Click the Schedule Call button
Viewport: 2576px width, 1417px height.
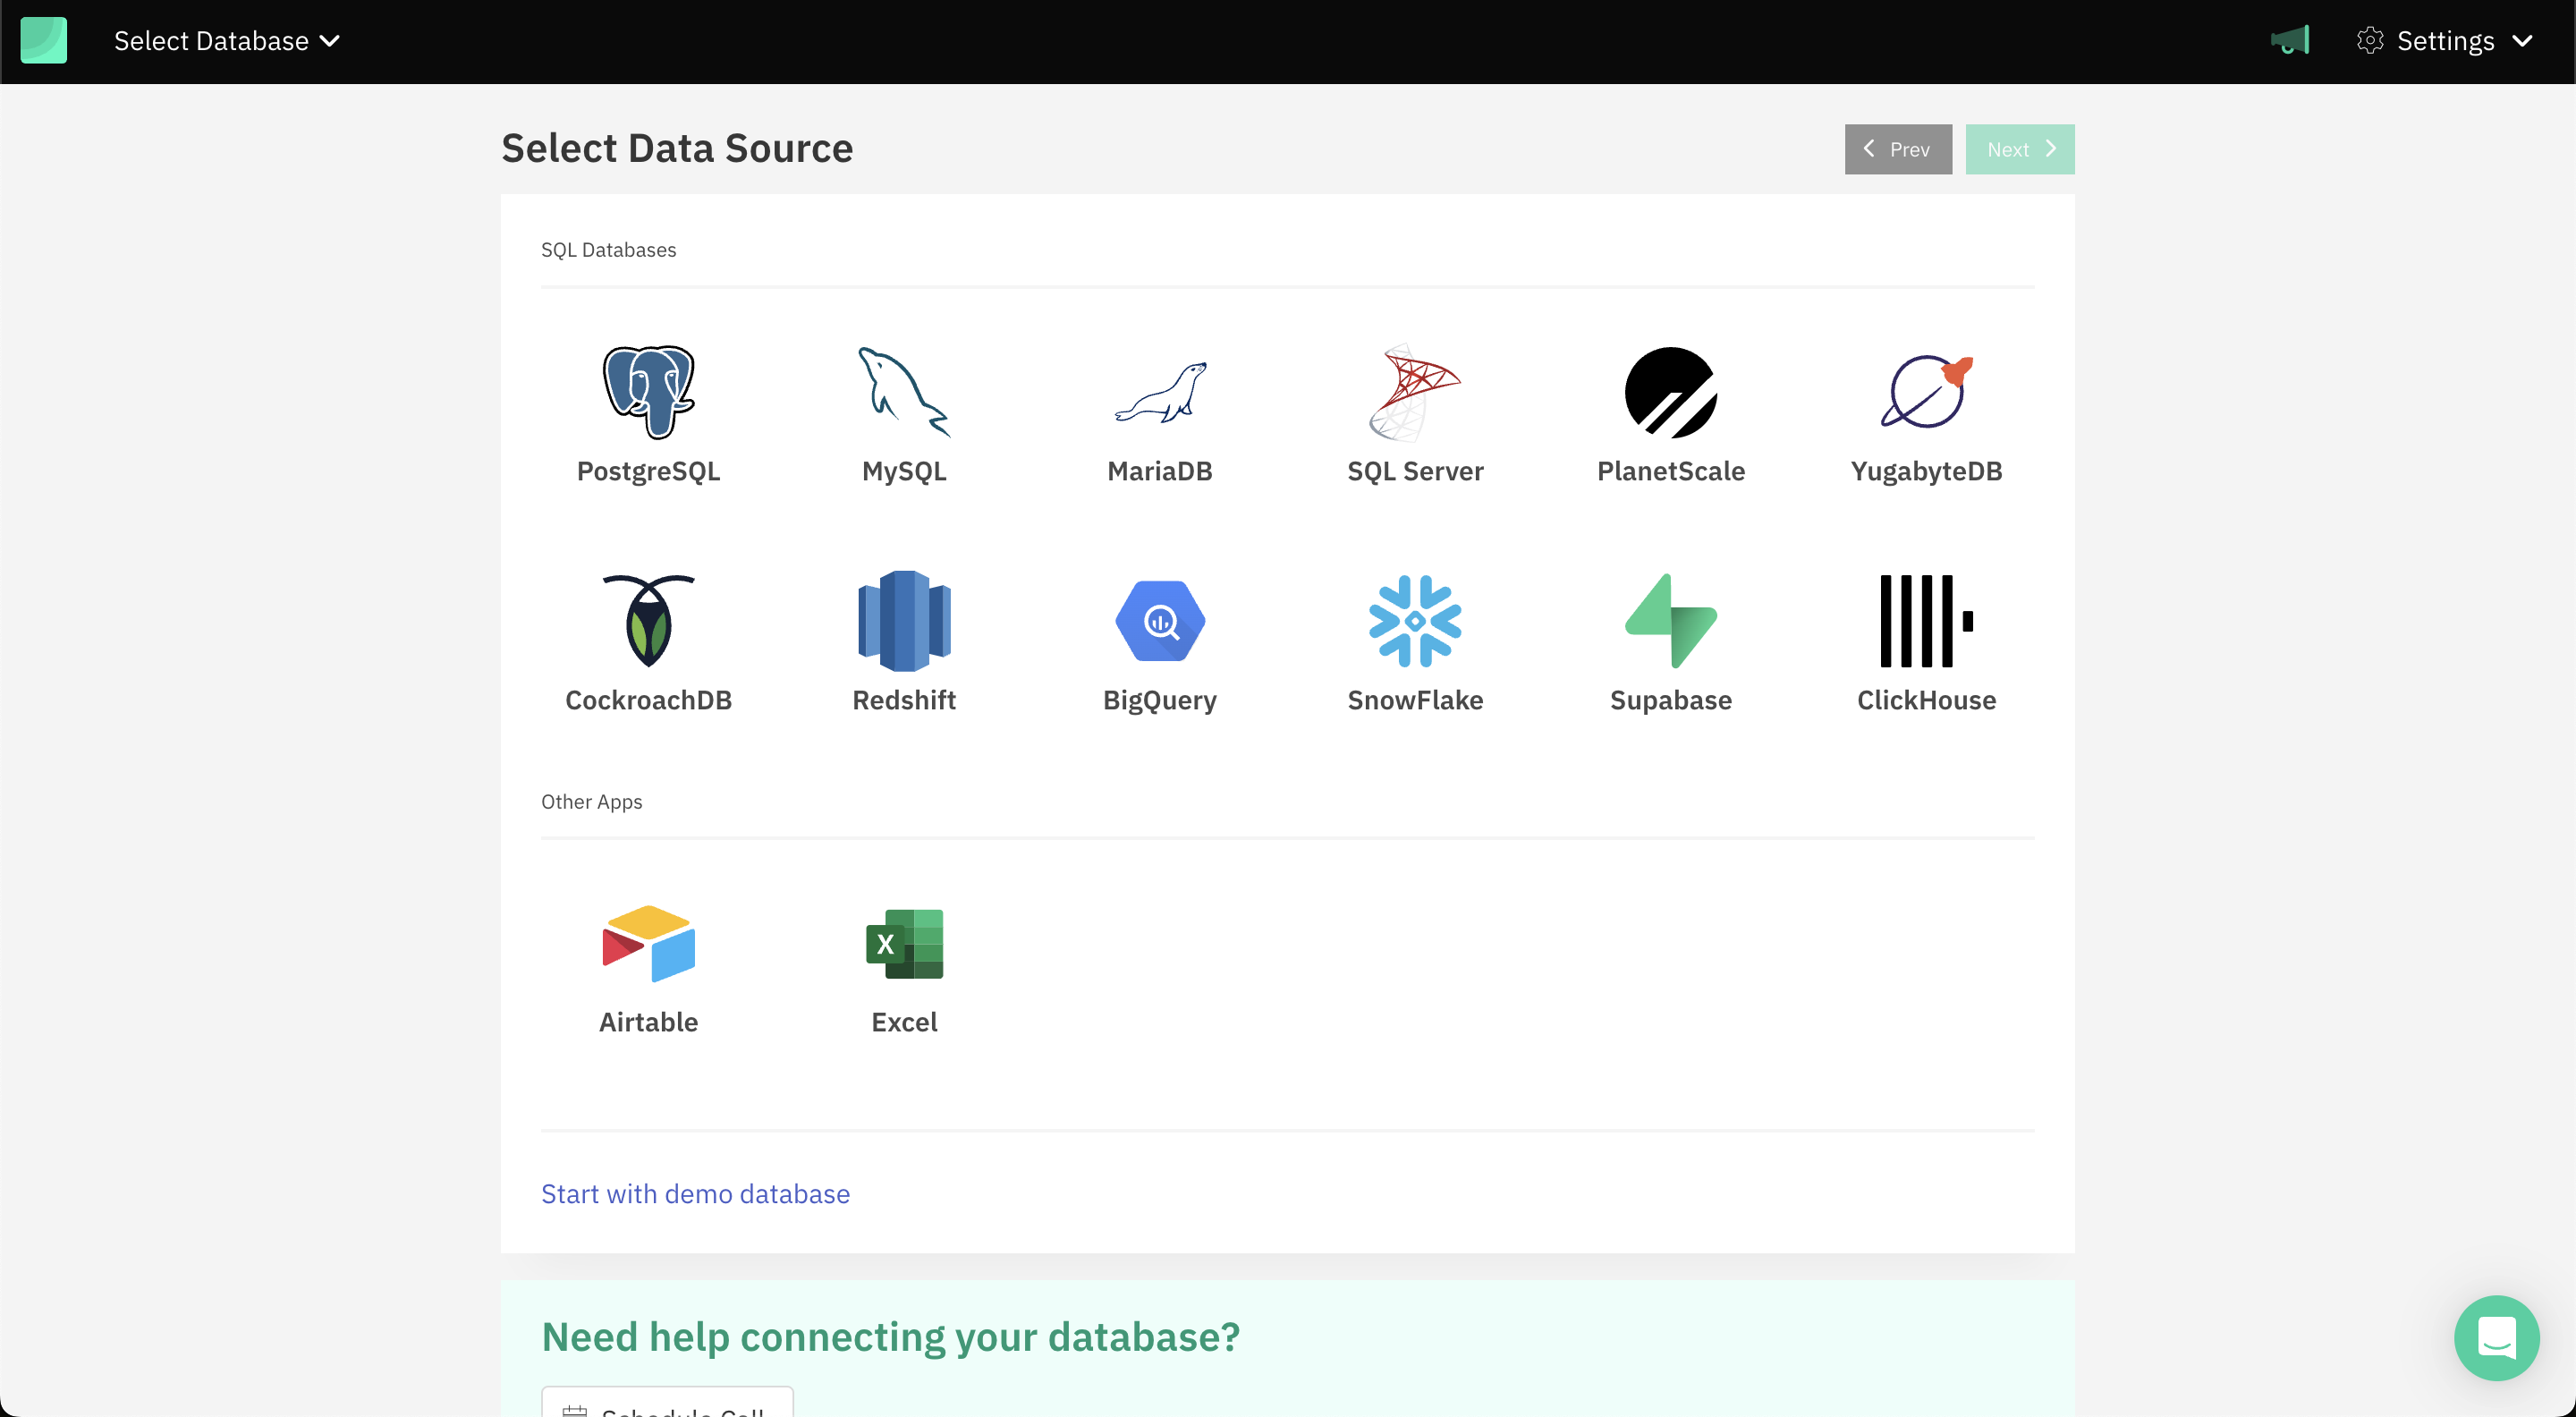click(667, 1403)
